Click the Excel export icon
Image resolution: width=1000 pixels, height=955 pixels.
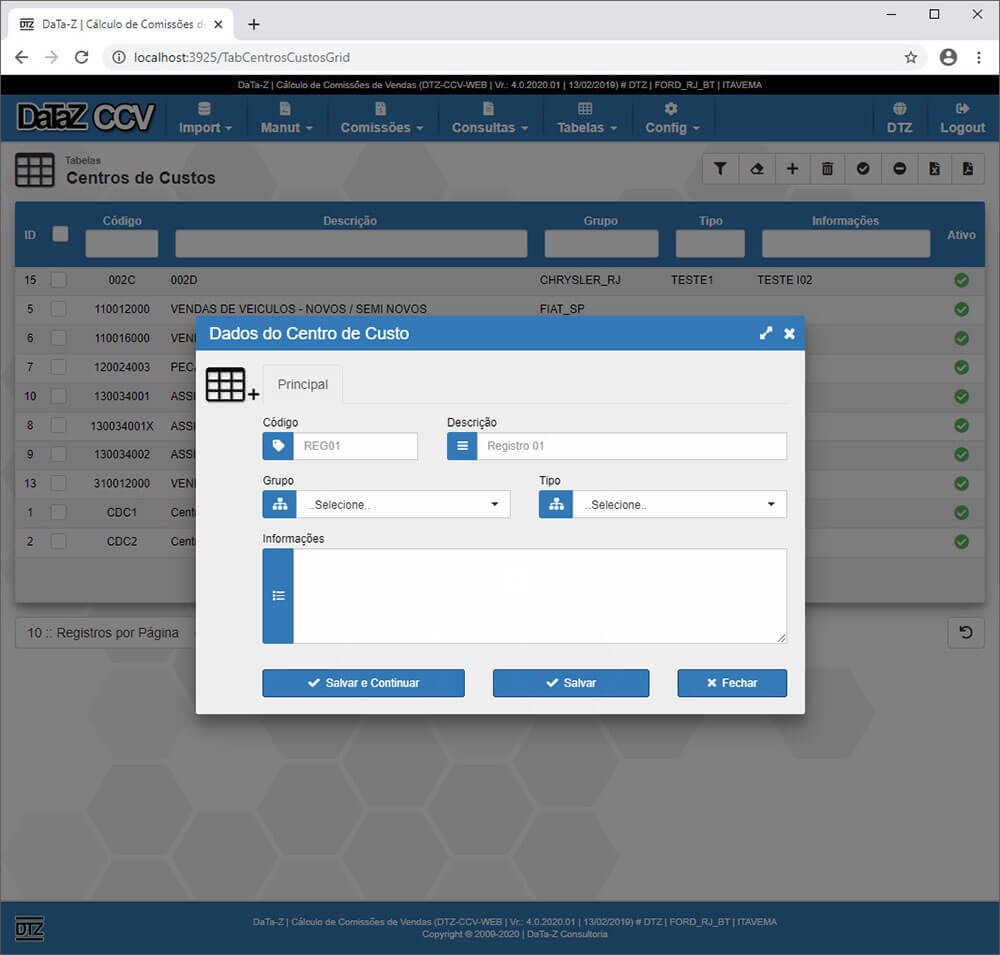coord(934,169)
